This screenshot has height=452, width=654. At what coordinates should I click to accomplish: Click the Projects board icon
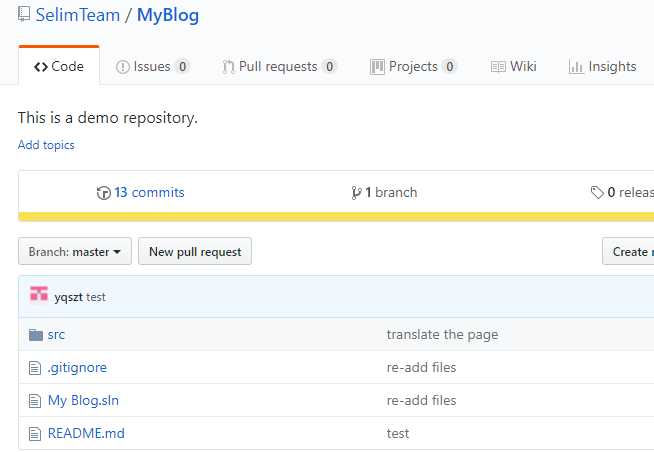377,67
